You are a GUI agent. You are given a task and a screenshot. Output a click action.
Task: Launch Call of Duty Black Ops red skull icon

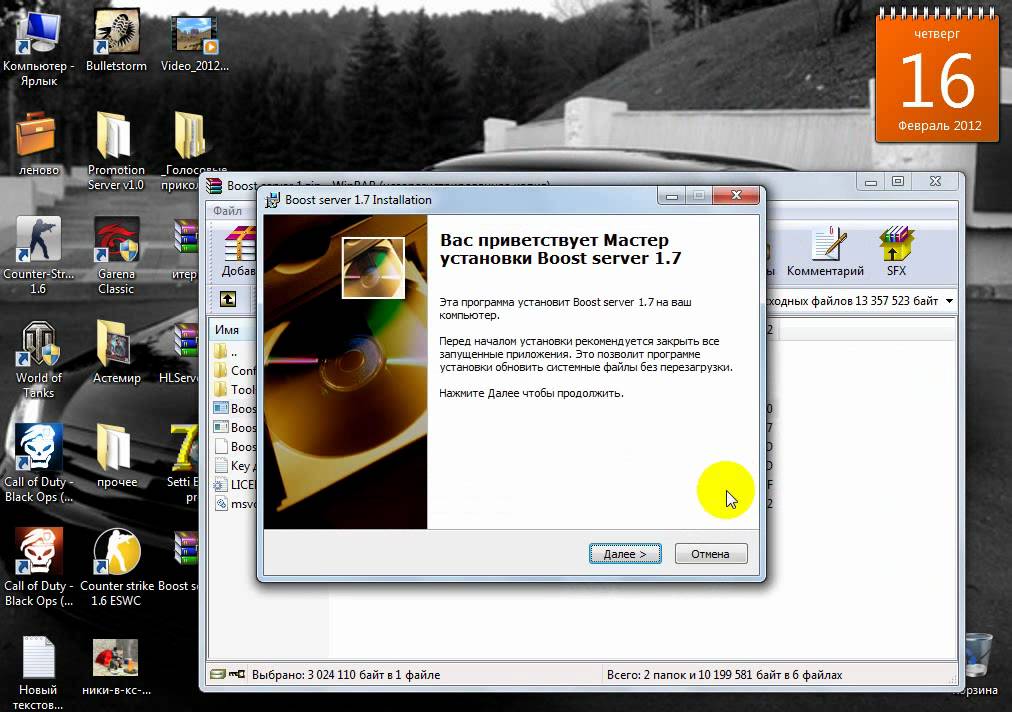tap(38, 567)
